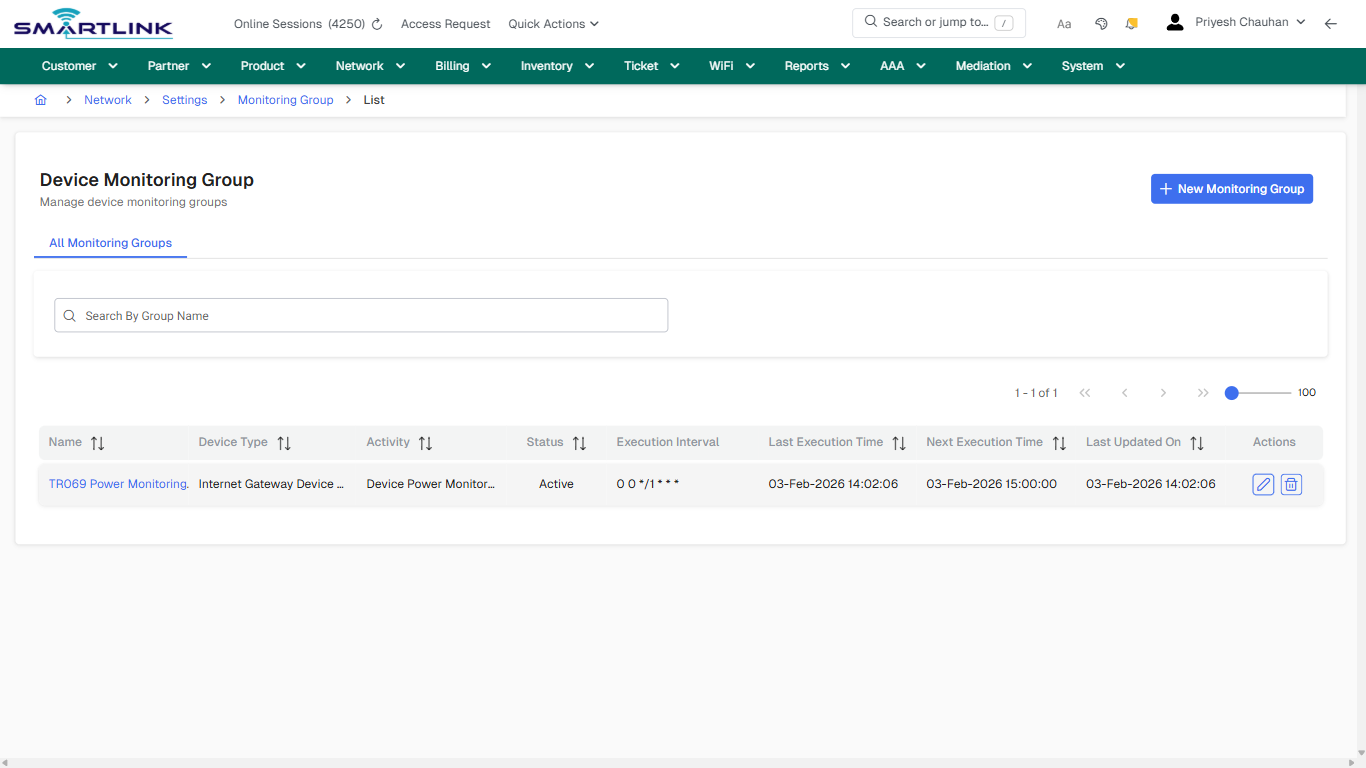Expand the Mediation menu dropdown
Image resolution: width=1366 pixels, height=768 pixels.
coord(992,65)
